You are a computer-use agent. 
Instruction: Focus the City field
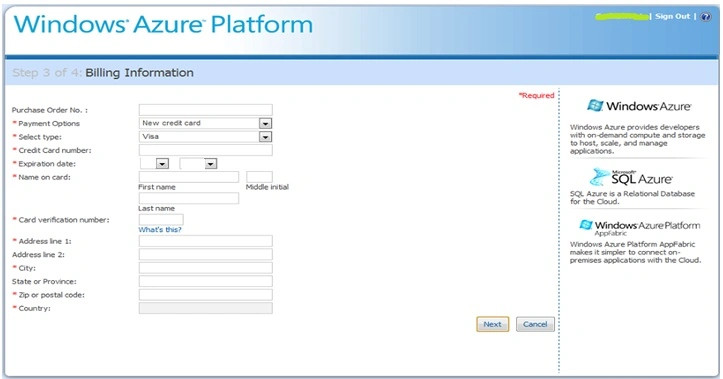[x=206, y=268]
